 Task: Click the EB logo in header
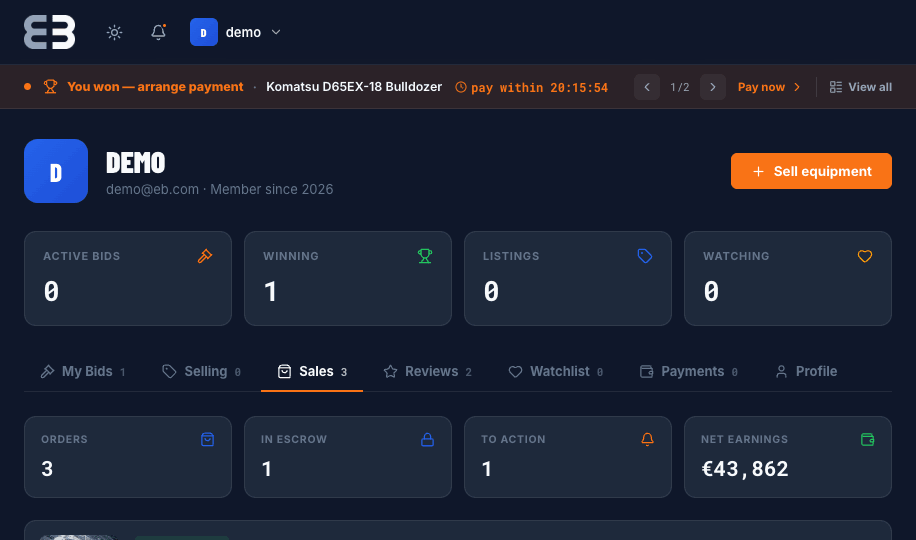point(50,32)
